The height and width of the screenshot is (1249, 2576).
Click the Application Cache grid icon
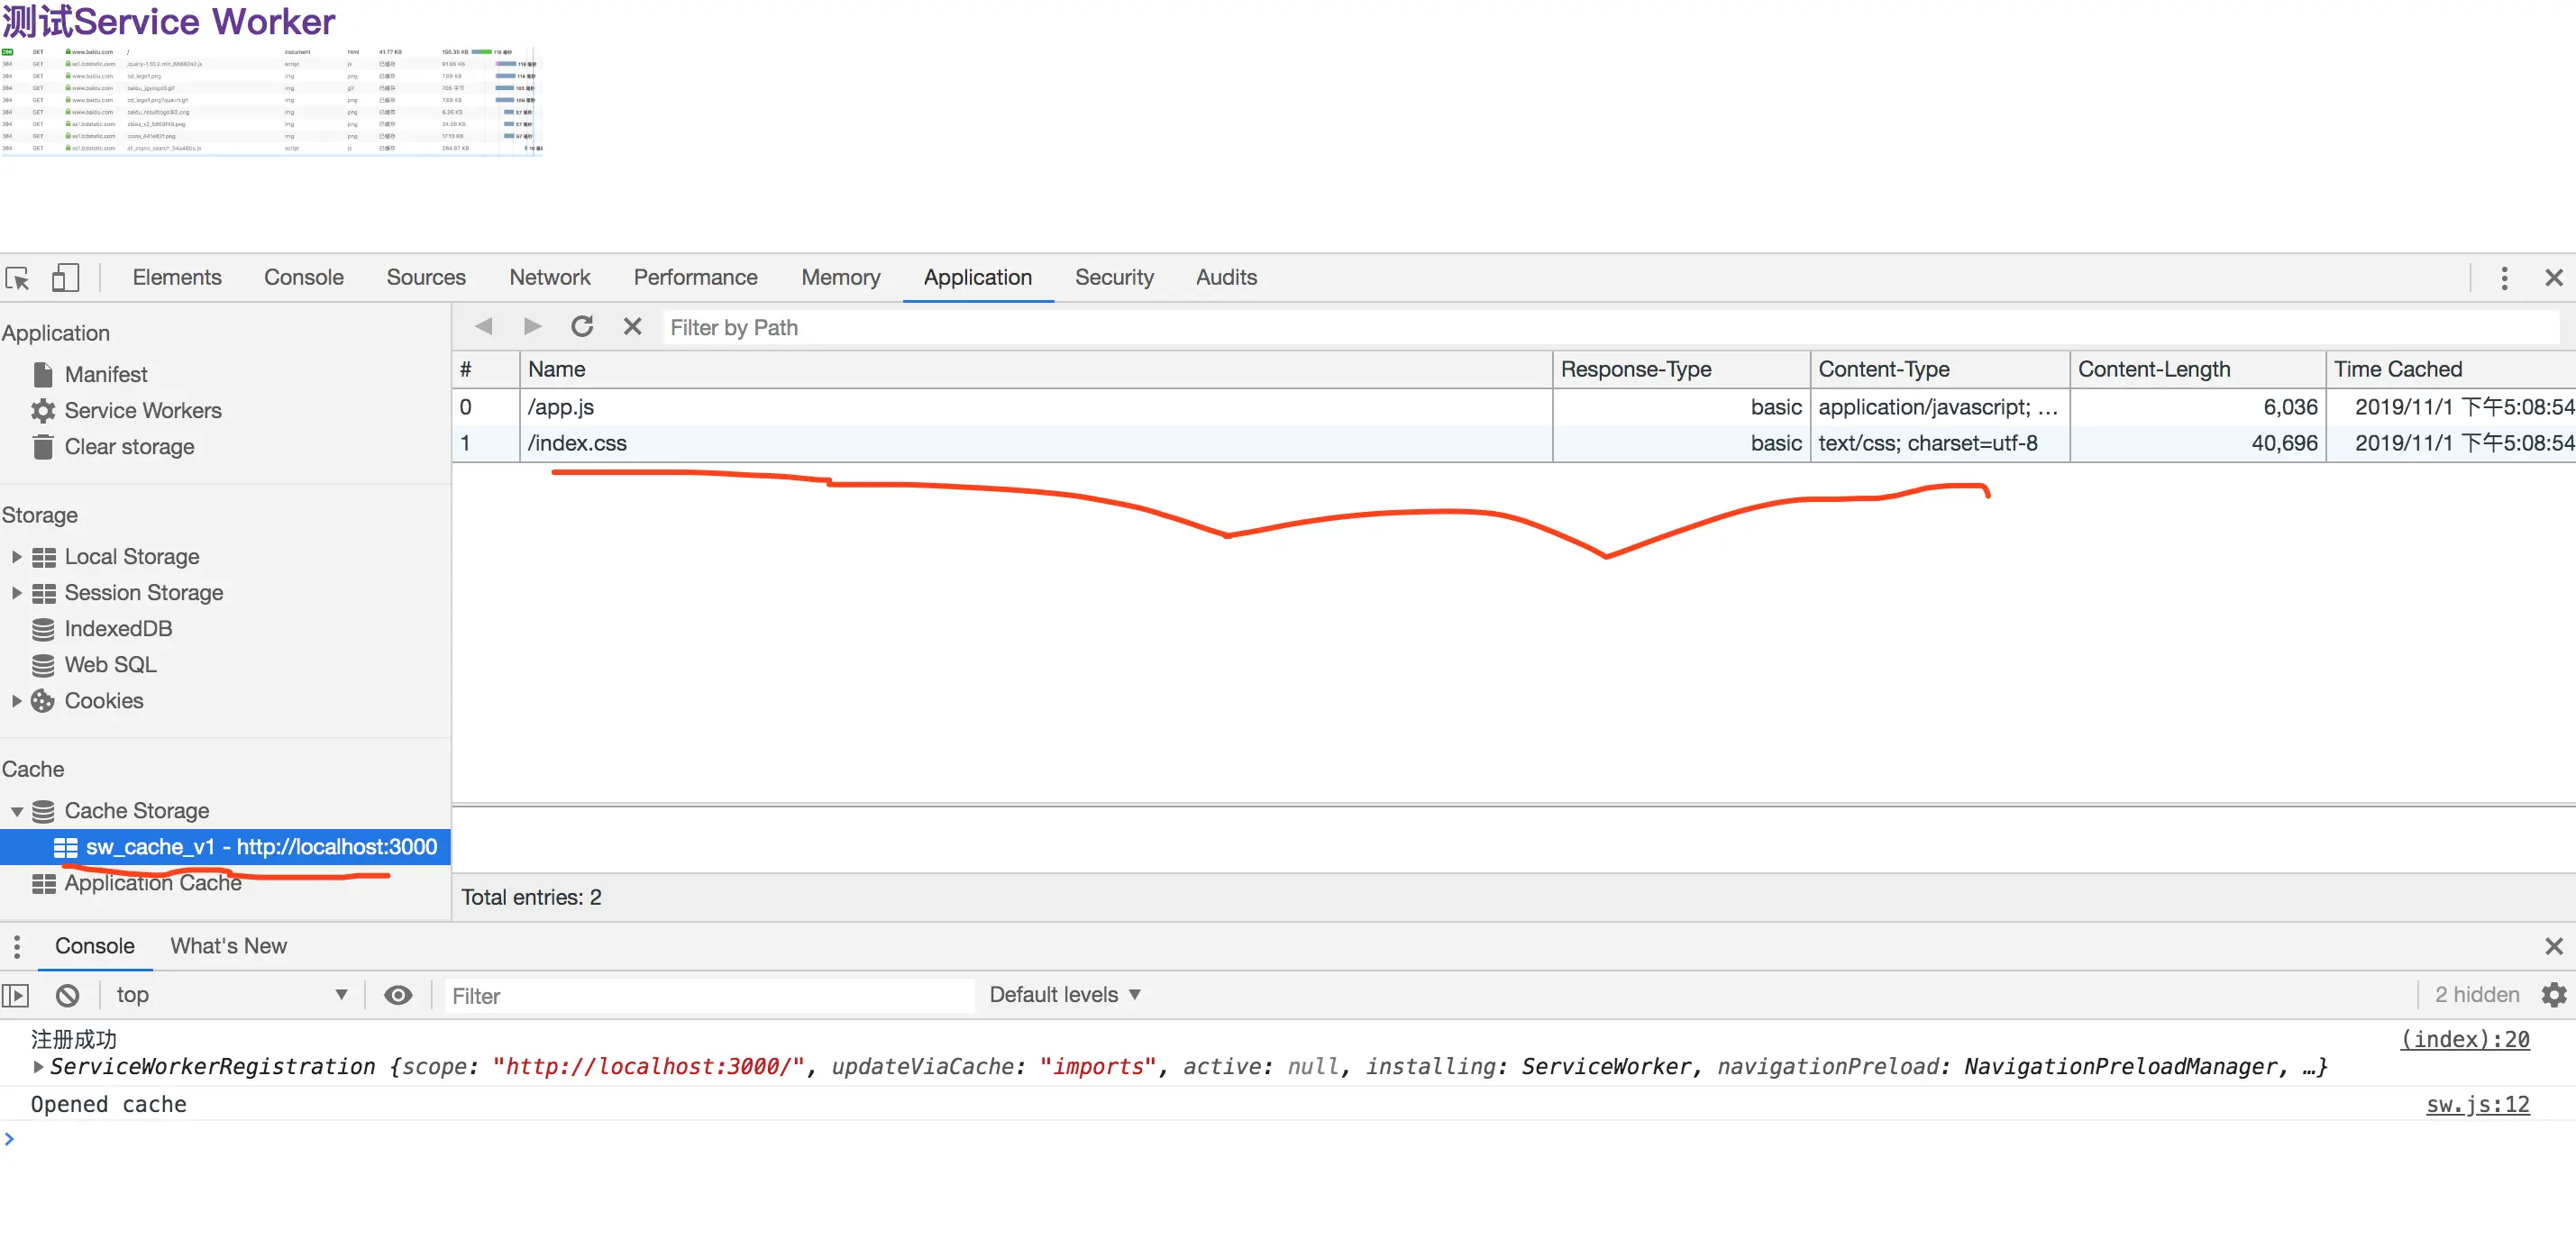[x=44, y=884]
